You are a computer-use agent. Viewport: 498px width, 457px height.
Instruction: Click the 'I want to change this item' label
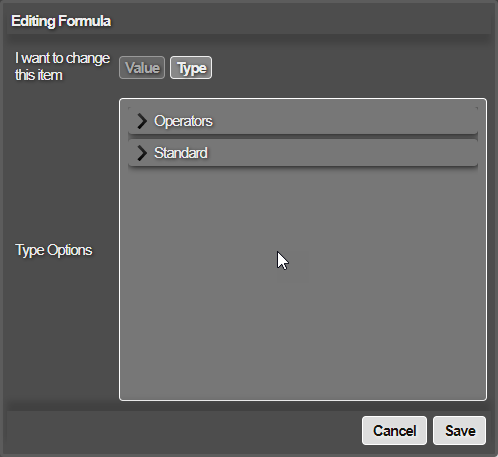click(62, 66)
